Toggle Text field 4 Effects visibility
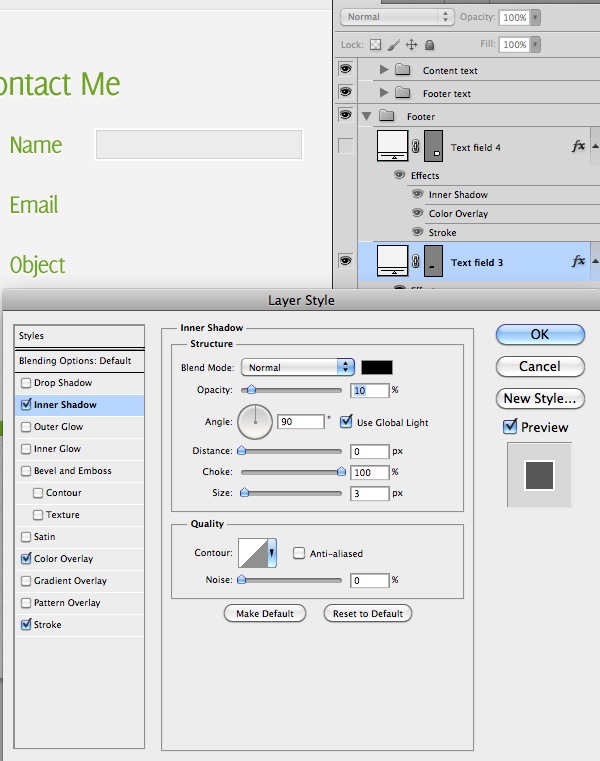600x761 pixels. pos(400,175)
